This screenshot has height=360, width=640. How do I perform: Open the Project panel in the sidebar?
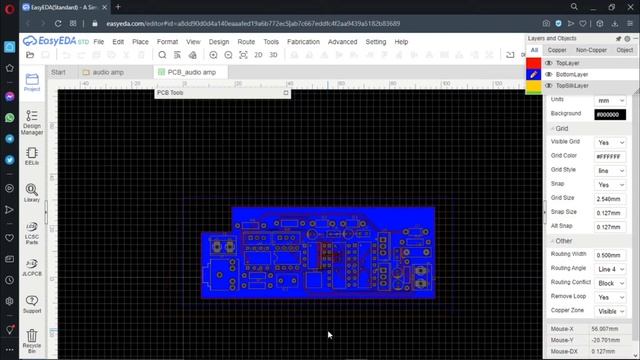(x=32, y=82)
